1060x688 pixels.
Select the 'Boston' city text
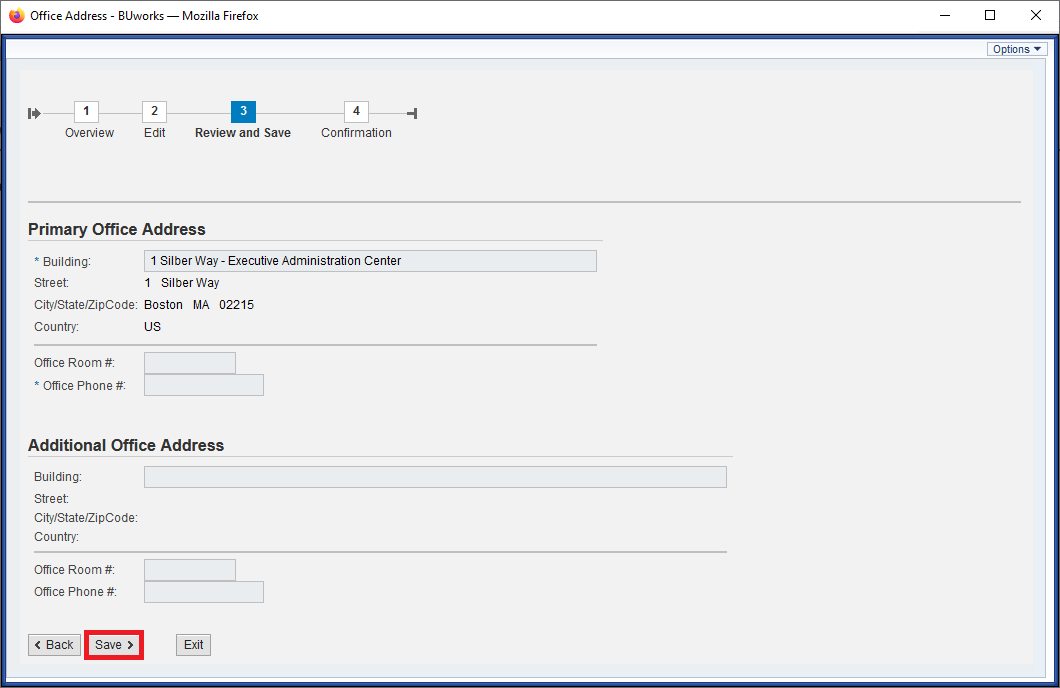click(x=164, y=305)
